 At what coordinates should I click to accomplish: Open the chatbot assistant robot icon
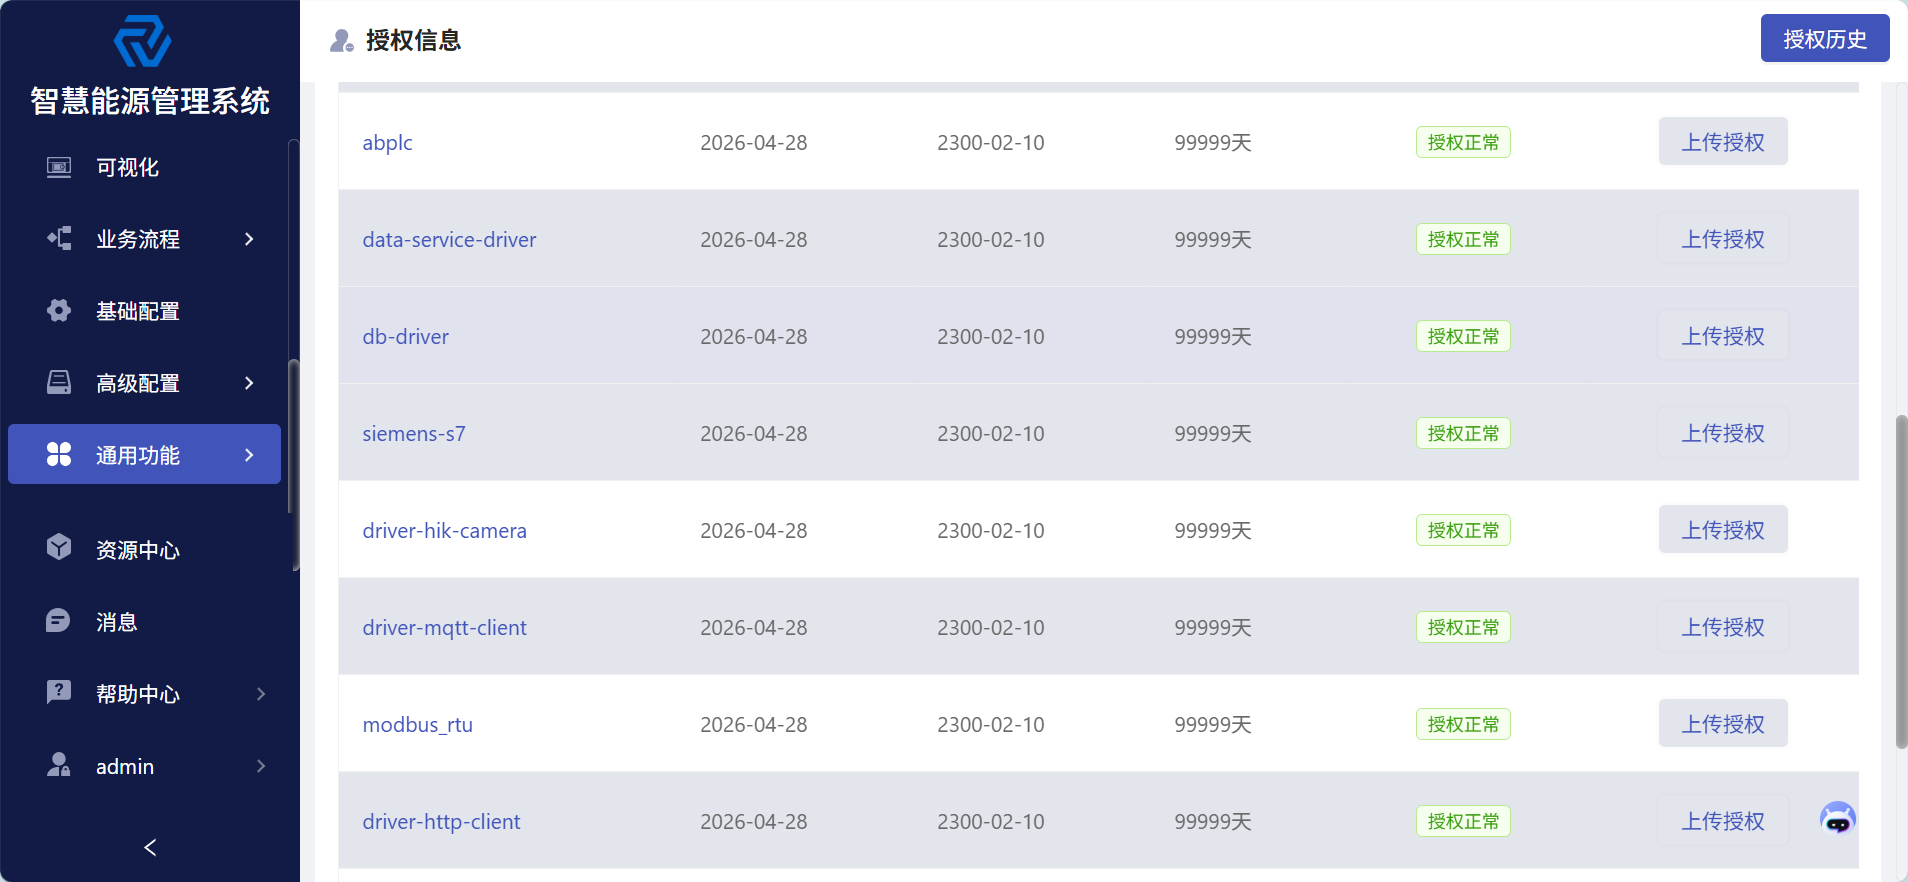1838,818
